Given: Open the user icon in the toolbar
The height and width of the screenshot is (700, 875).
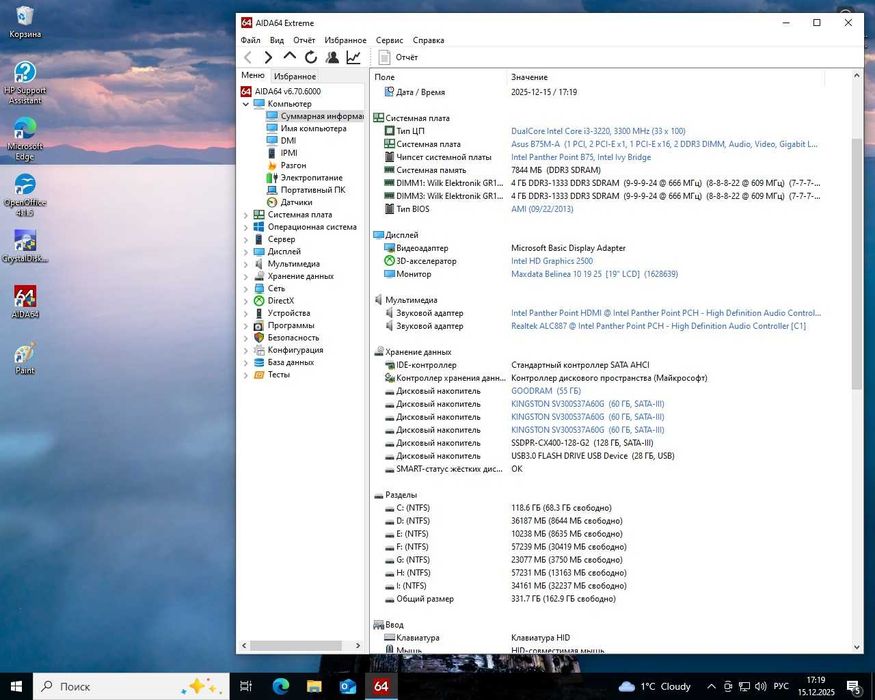Looking at the screenshot, I should pos(332,57).
